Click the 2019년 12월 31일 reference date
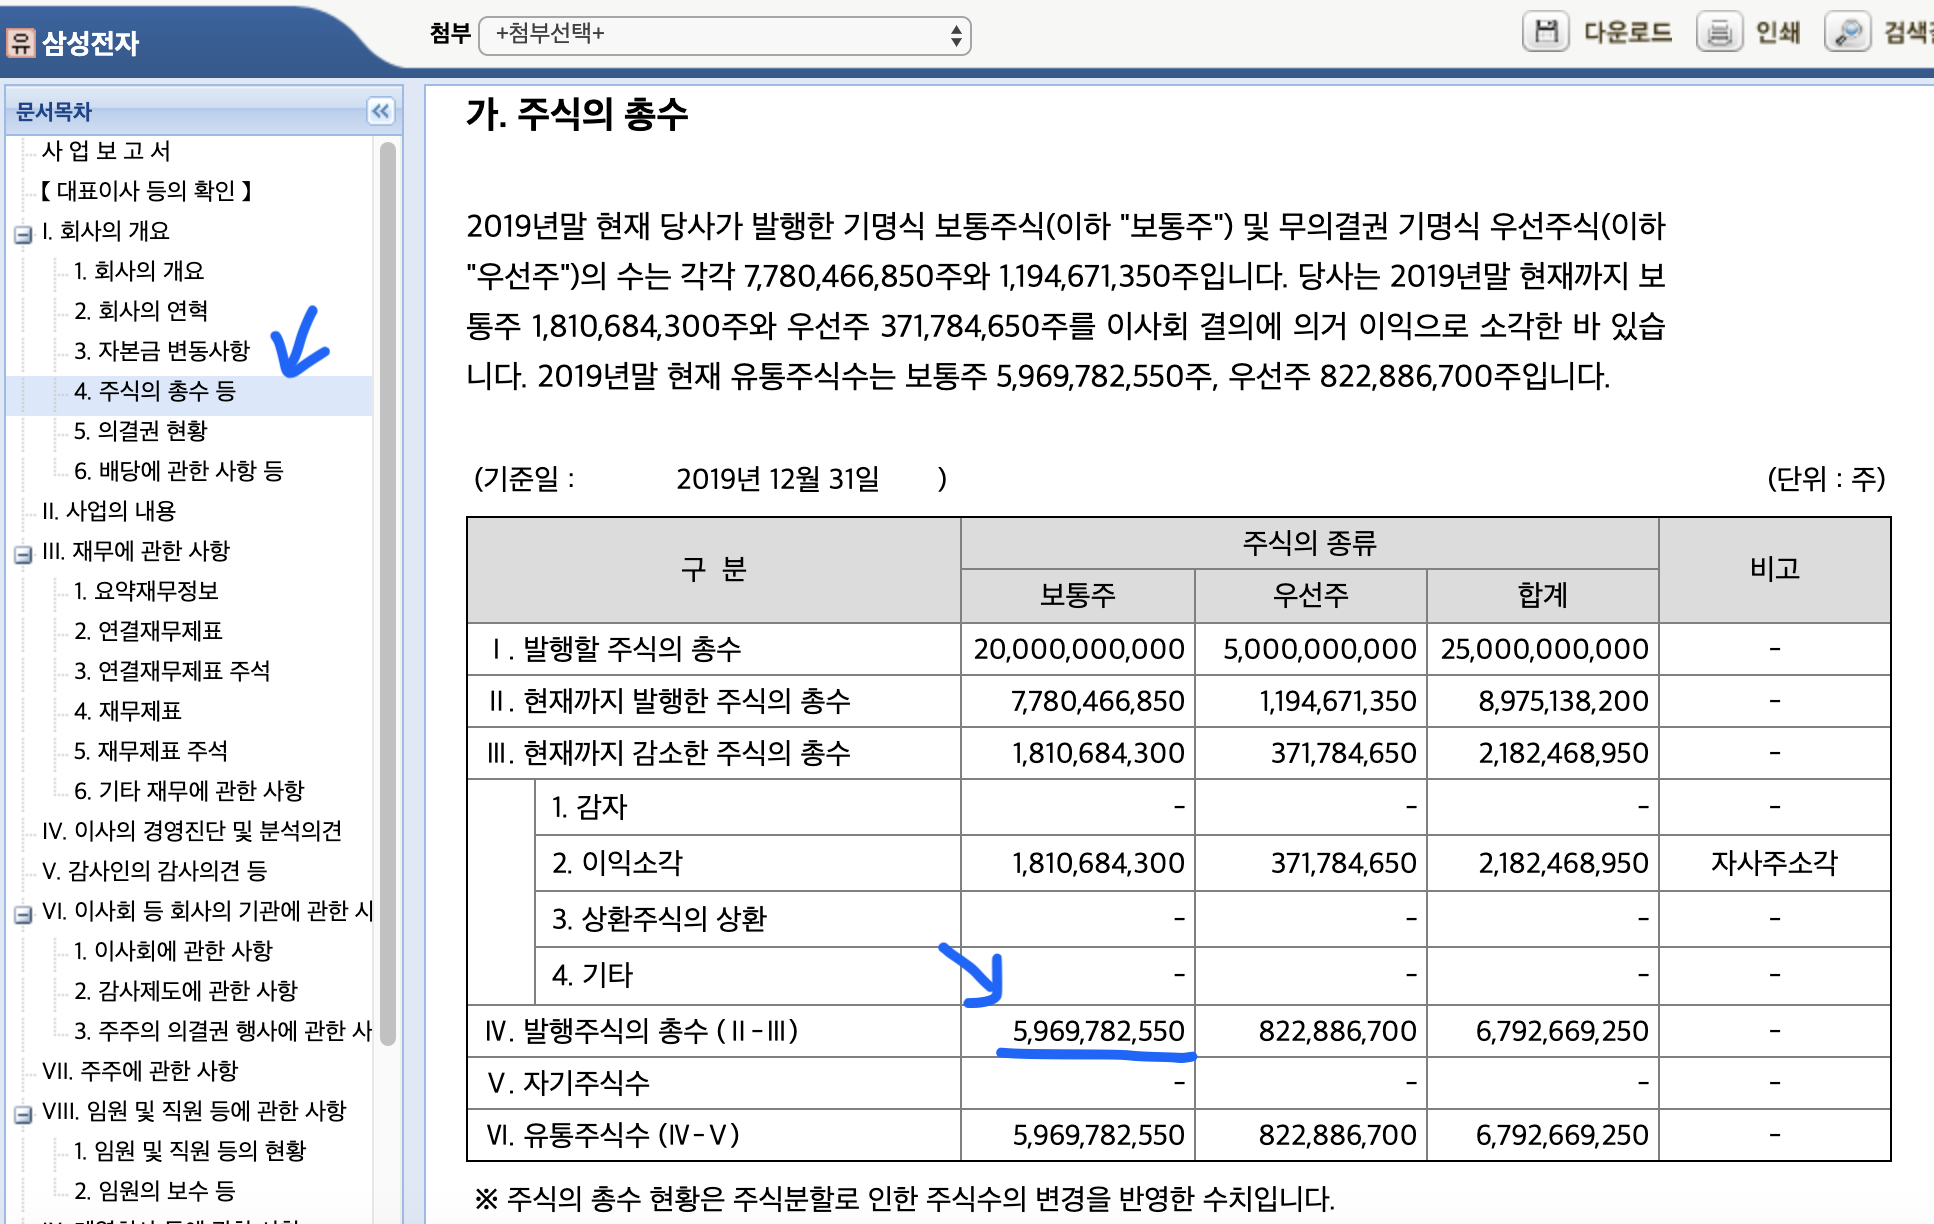 click(x=777, y=479)
